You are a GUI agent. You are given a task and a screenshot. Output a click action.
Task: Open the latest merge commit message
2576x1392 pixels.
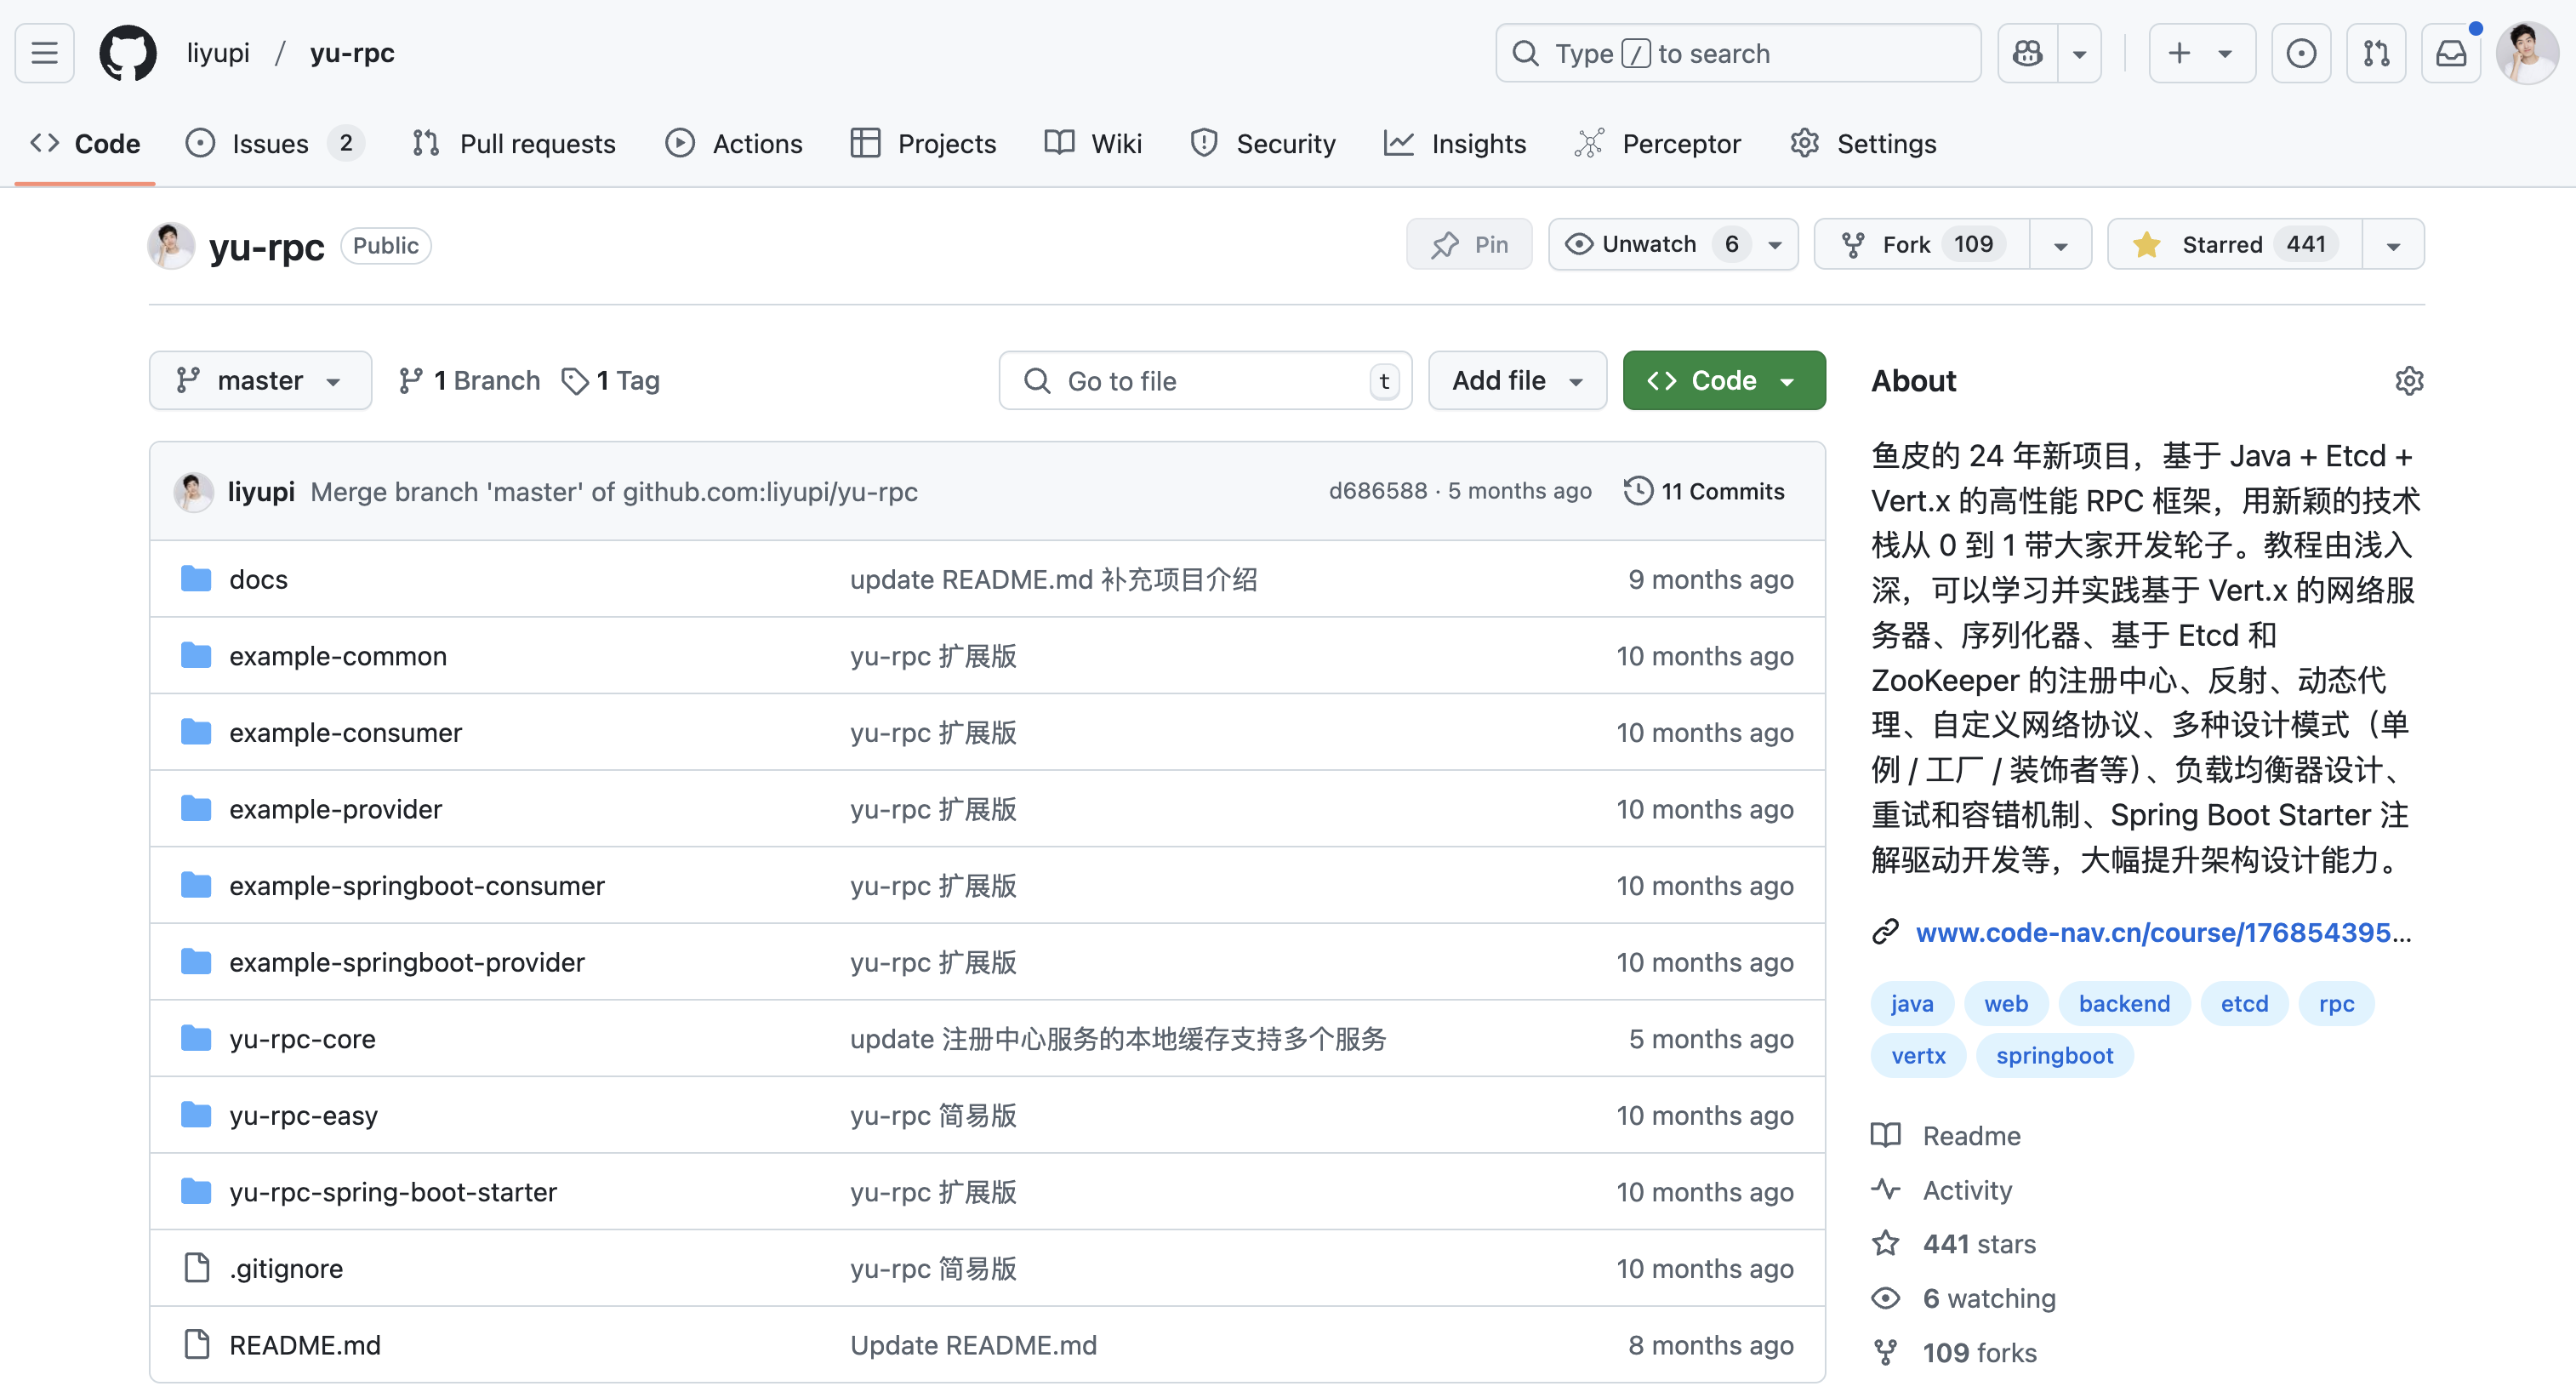point(614,491)
